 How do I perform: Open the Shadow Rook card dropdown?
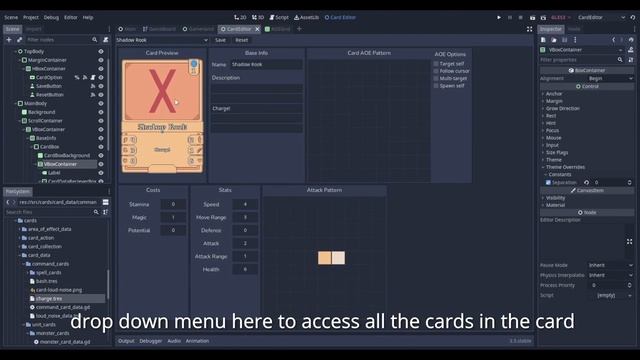(162, 40)
